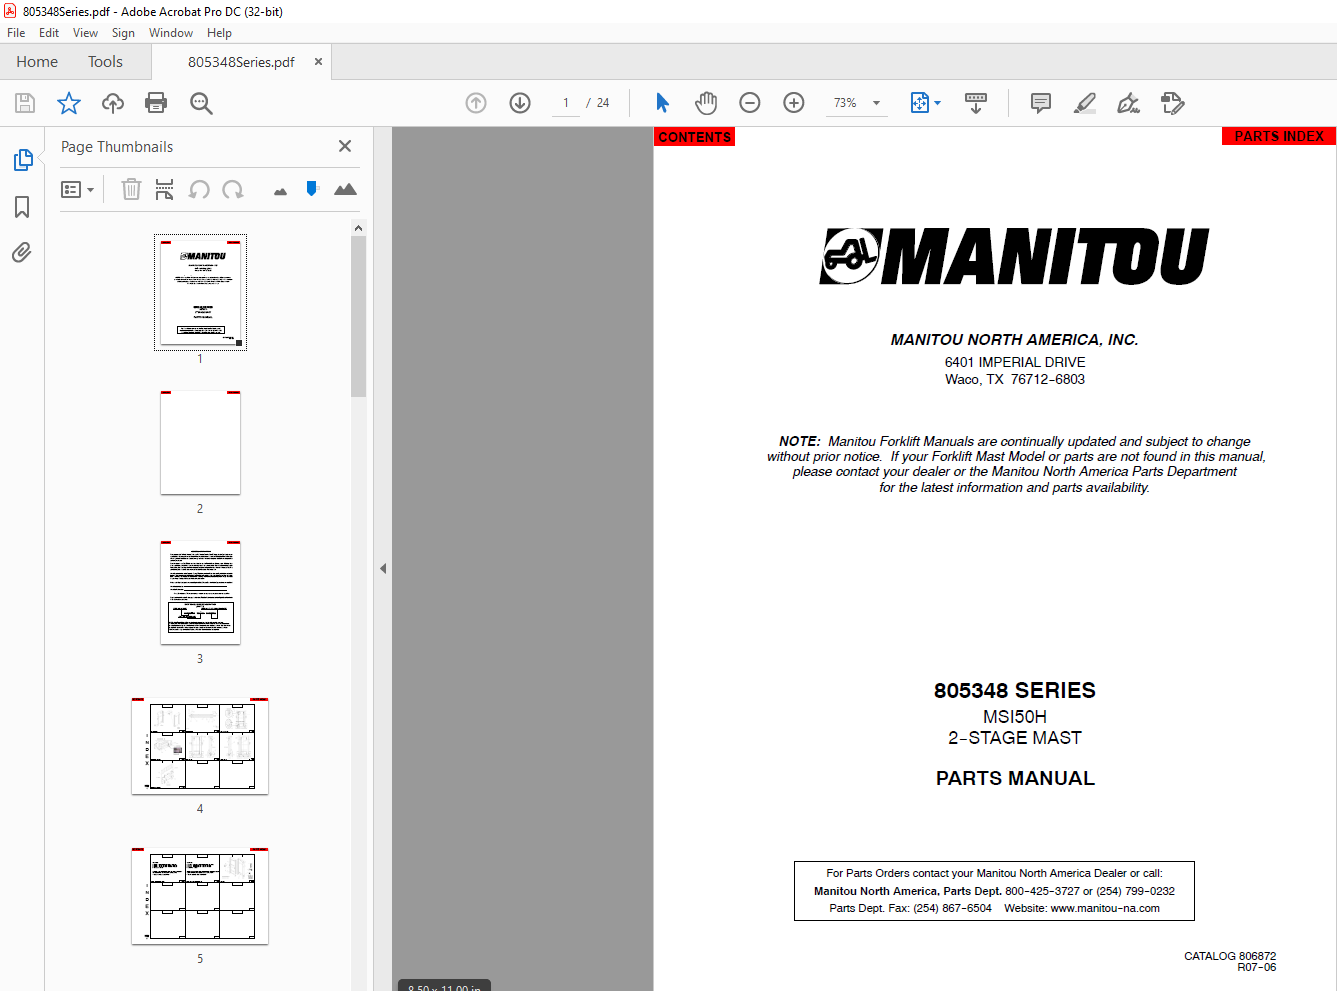Open the Sign document tool
Screen dimensions: 1337x991
[x=1129, y=103]
